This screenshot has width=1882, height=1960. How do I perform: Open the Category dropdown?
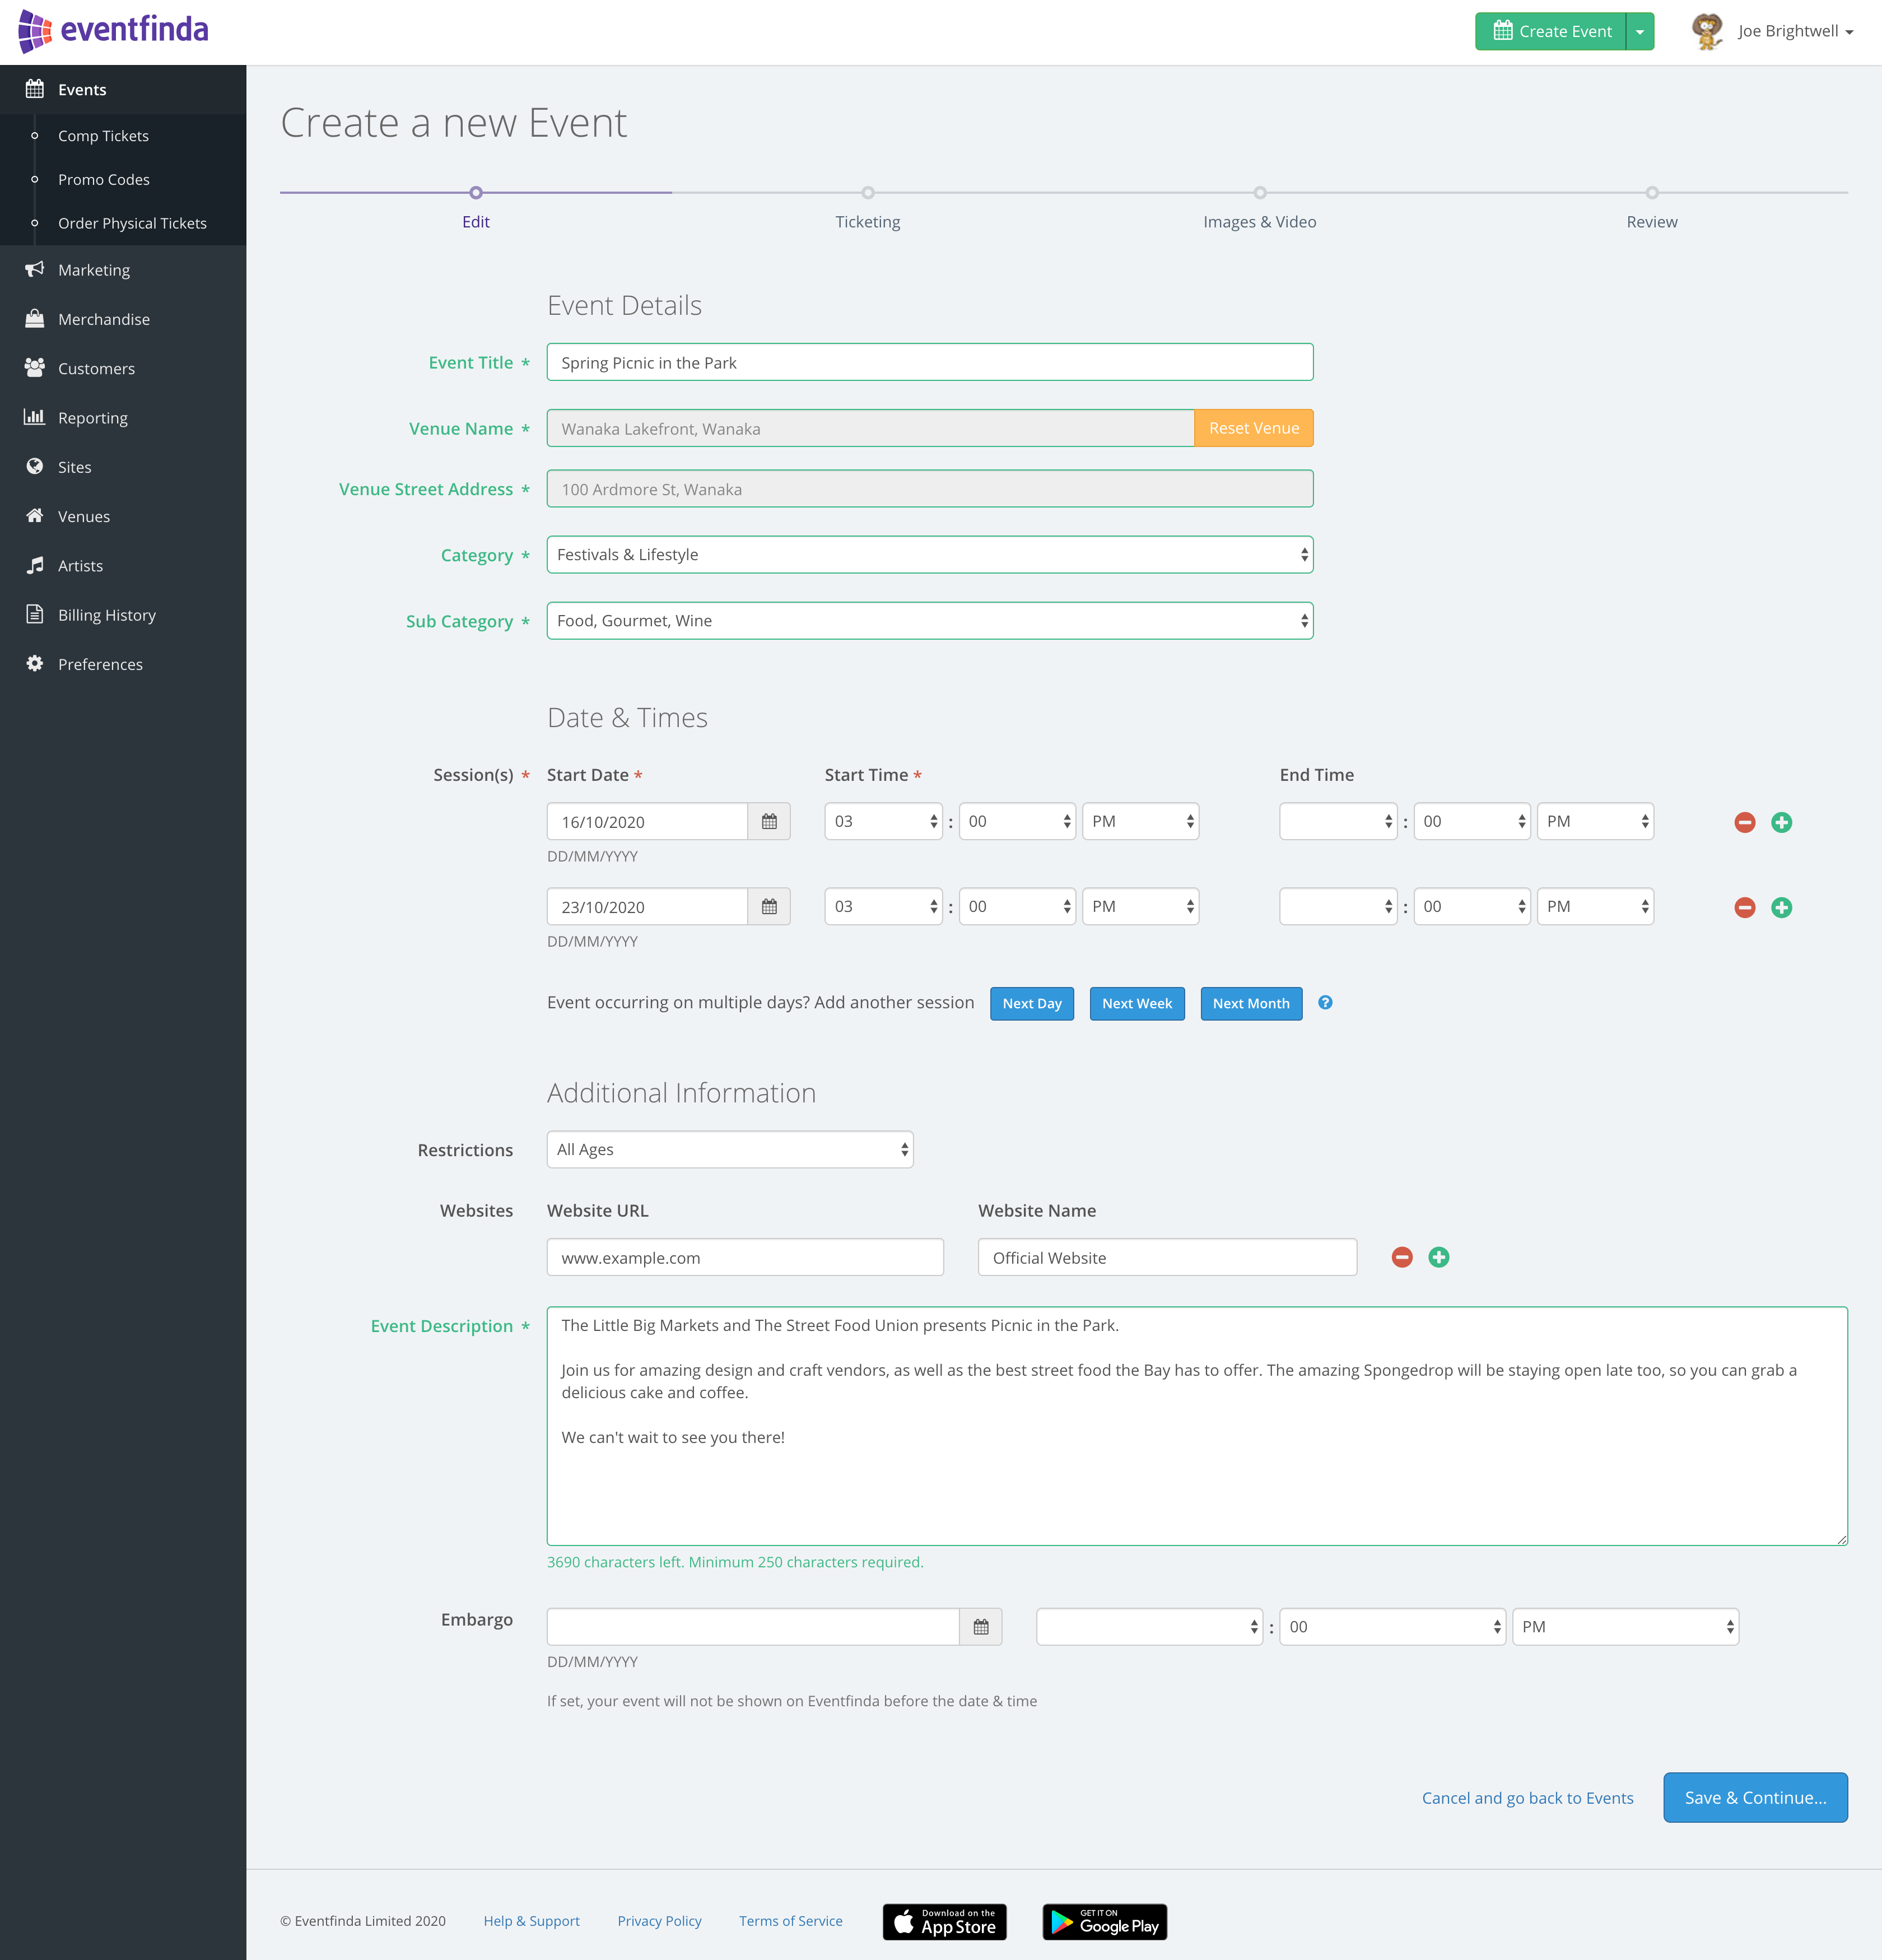[x=930, y=555]
